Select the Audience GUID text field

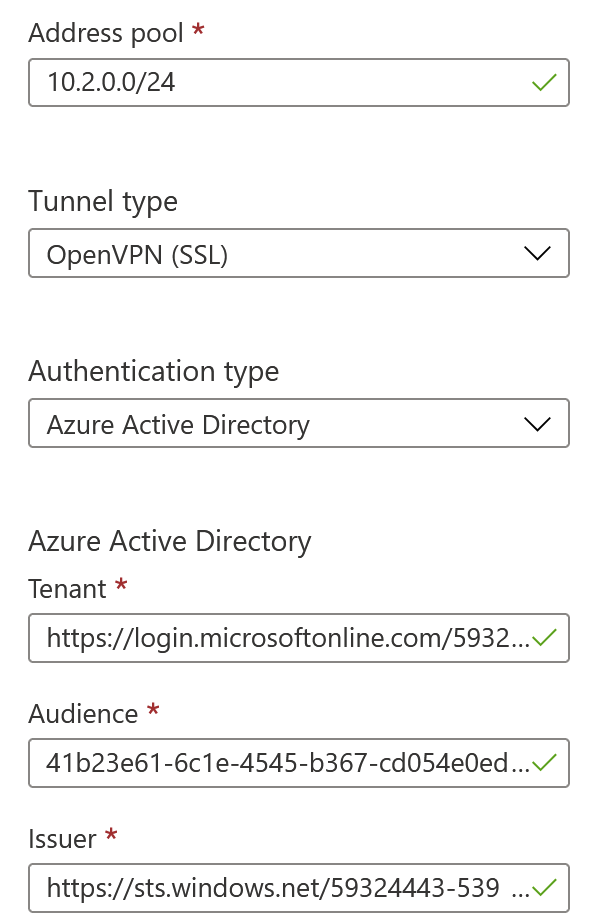pos(298,763)
